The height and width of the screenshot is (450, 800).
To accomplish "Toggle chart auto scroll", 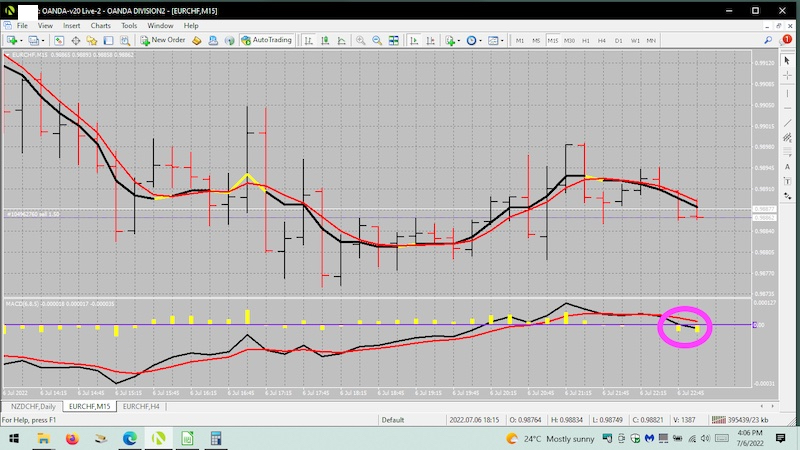I will [x=414, y=40].
